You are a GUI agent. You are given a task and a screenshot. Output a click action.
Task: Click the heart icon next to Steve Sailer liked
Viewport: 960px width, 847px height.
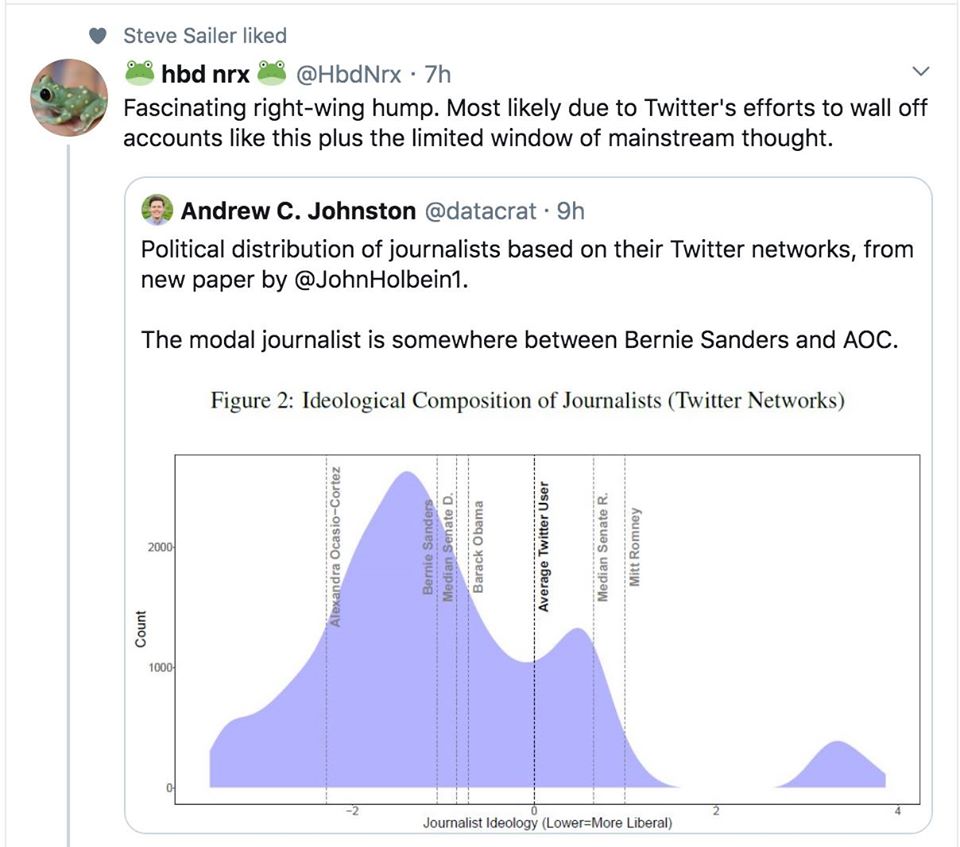coord(96,34)
